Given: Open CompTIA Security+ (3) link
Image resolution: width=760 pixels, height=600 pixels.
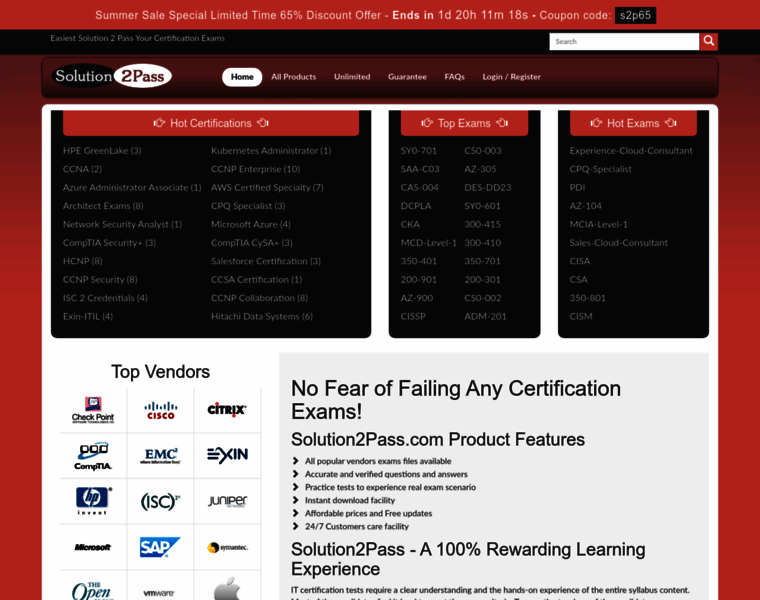Looking at the screenshot, I should tap(110, 243).
